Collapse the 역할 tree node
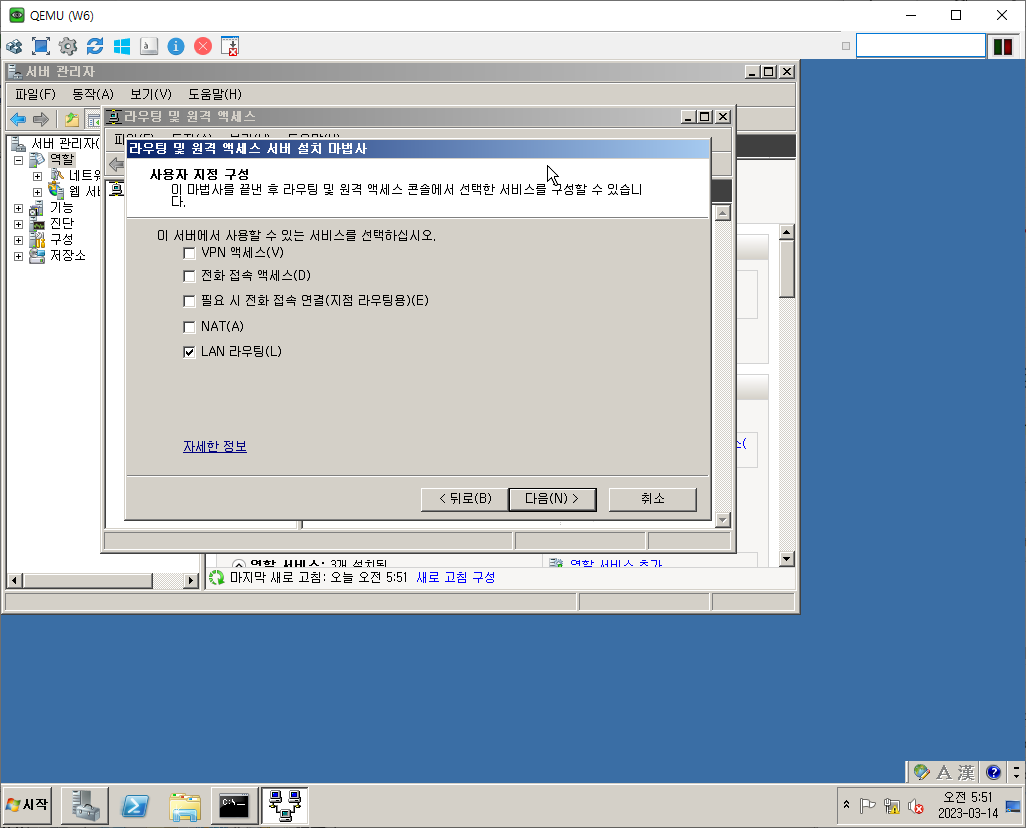The image size is (1026, 828). (x=18, y=160)
